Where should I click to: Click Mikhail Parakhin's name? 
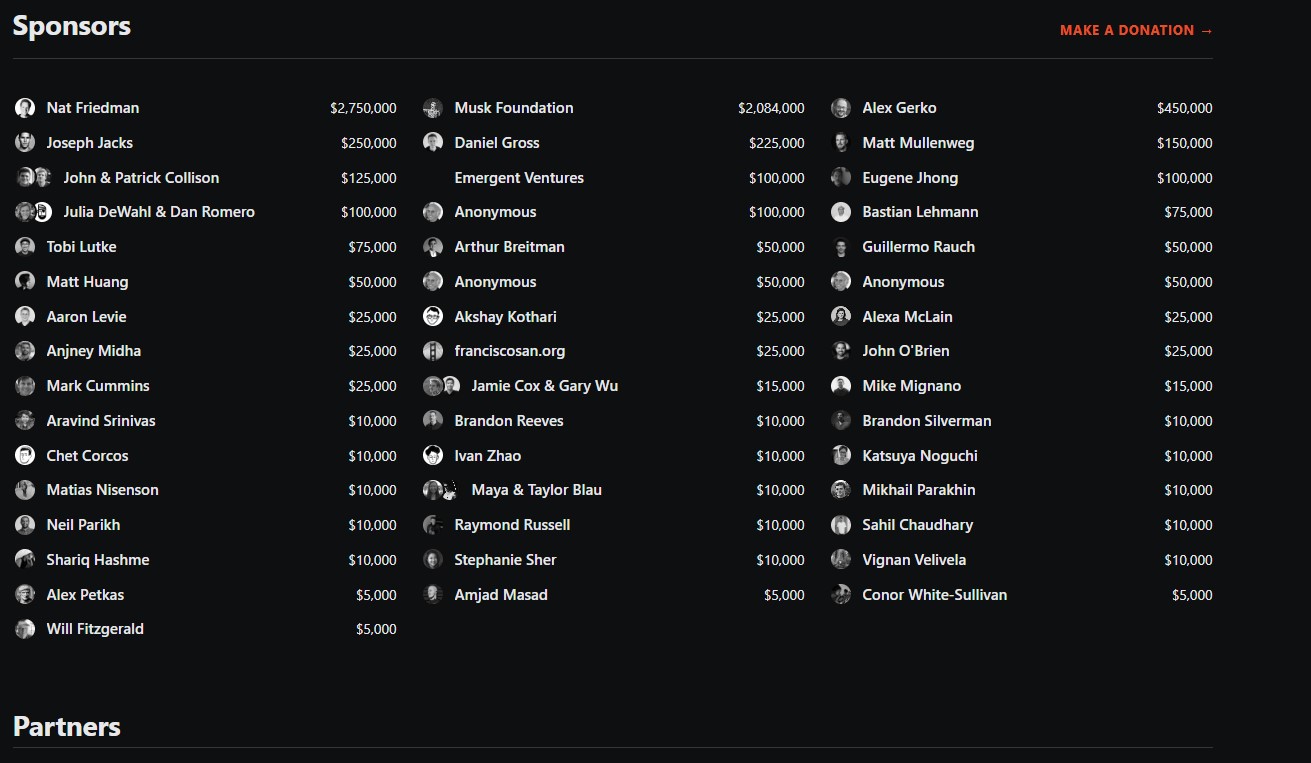click(919, 490)
